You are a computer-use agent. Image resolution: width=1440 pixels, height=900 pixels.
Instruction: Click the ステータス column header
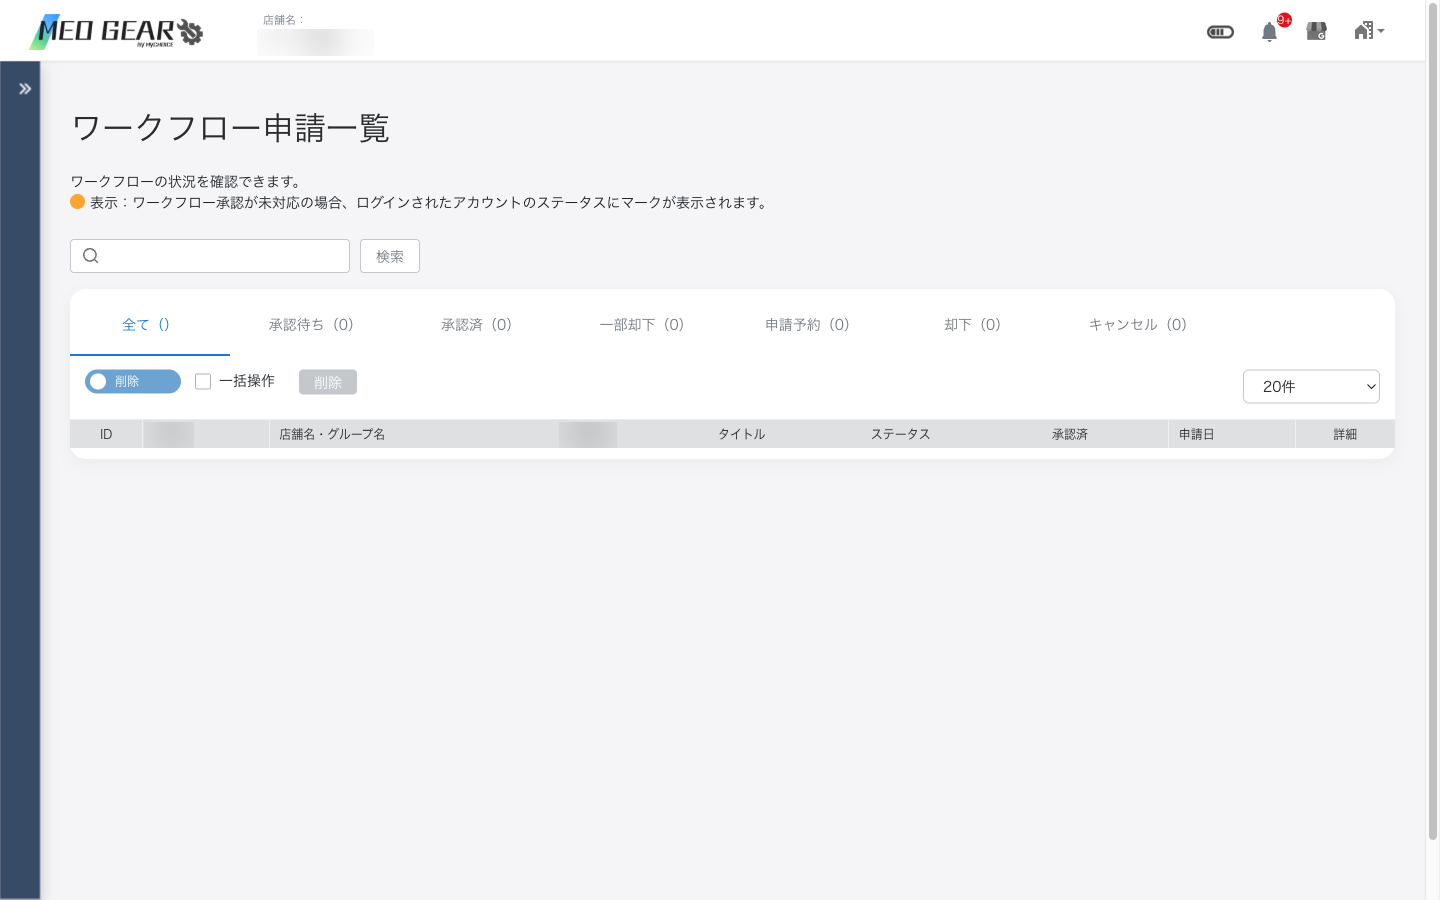(x=901, y=434)
